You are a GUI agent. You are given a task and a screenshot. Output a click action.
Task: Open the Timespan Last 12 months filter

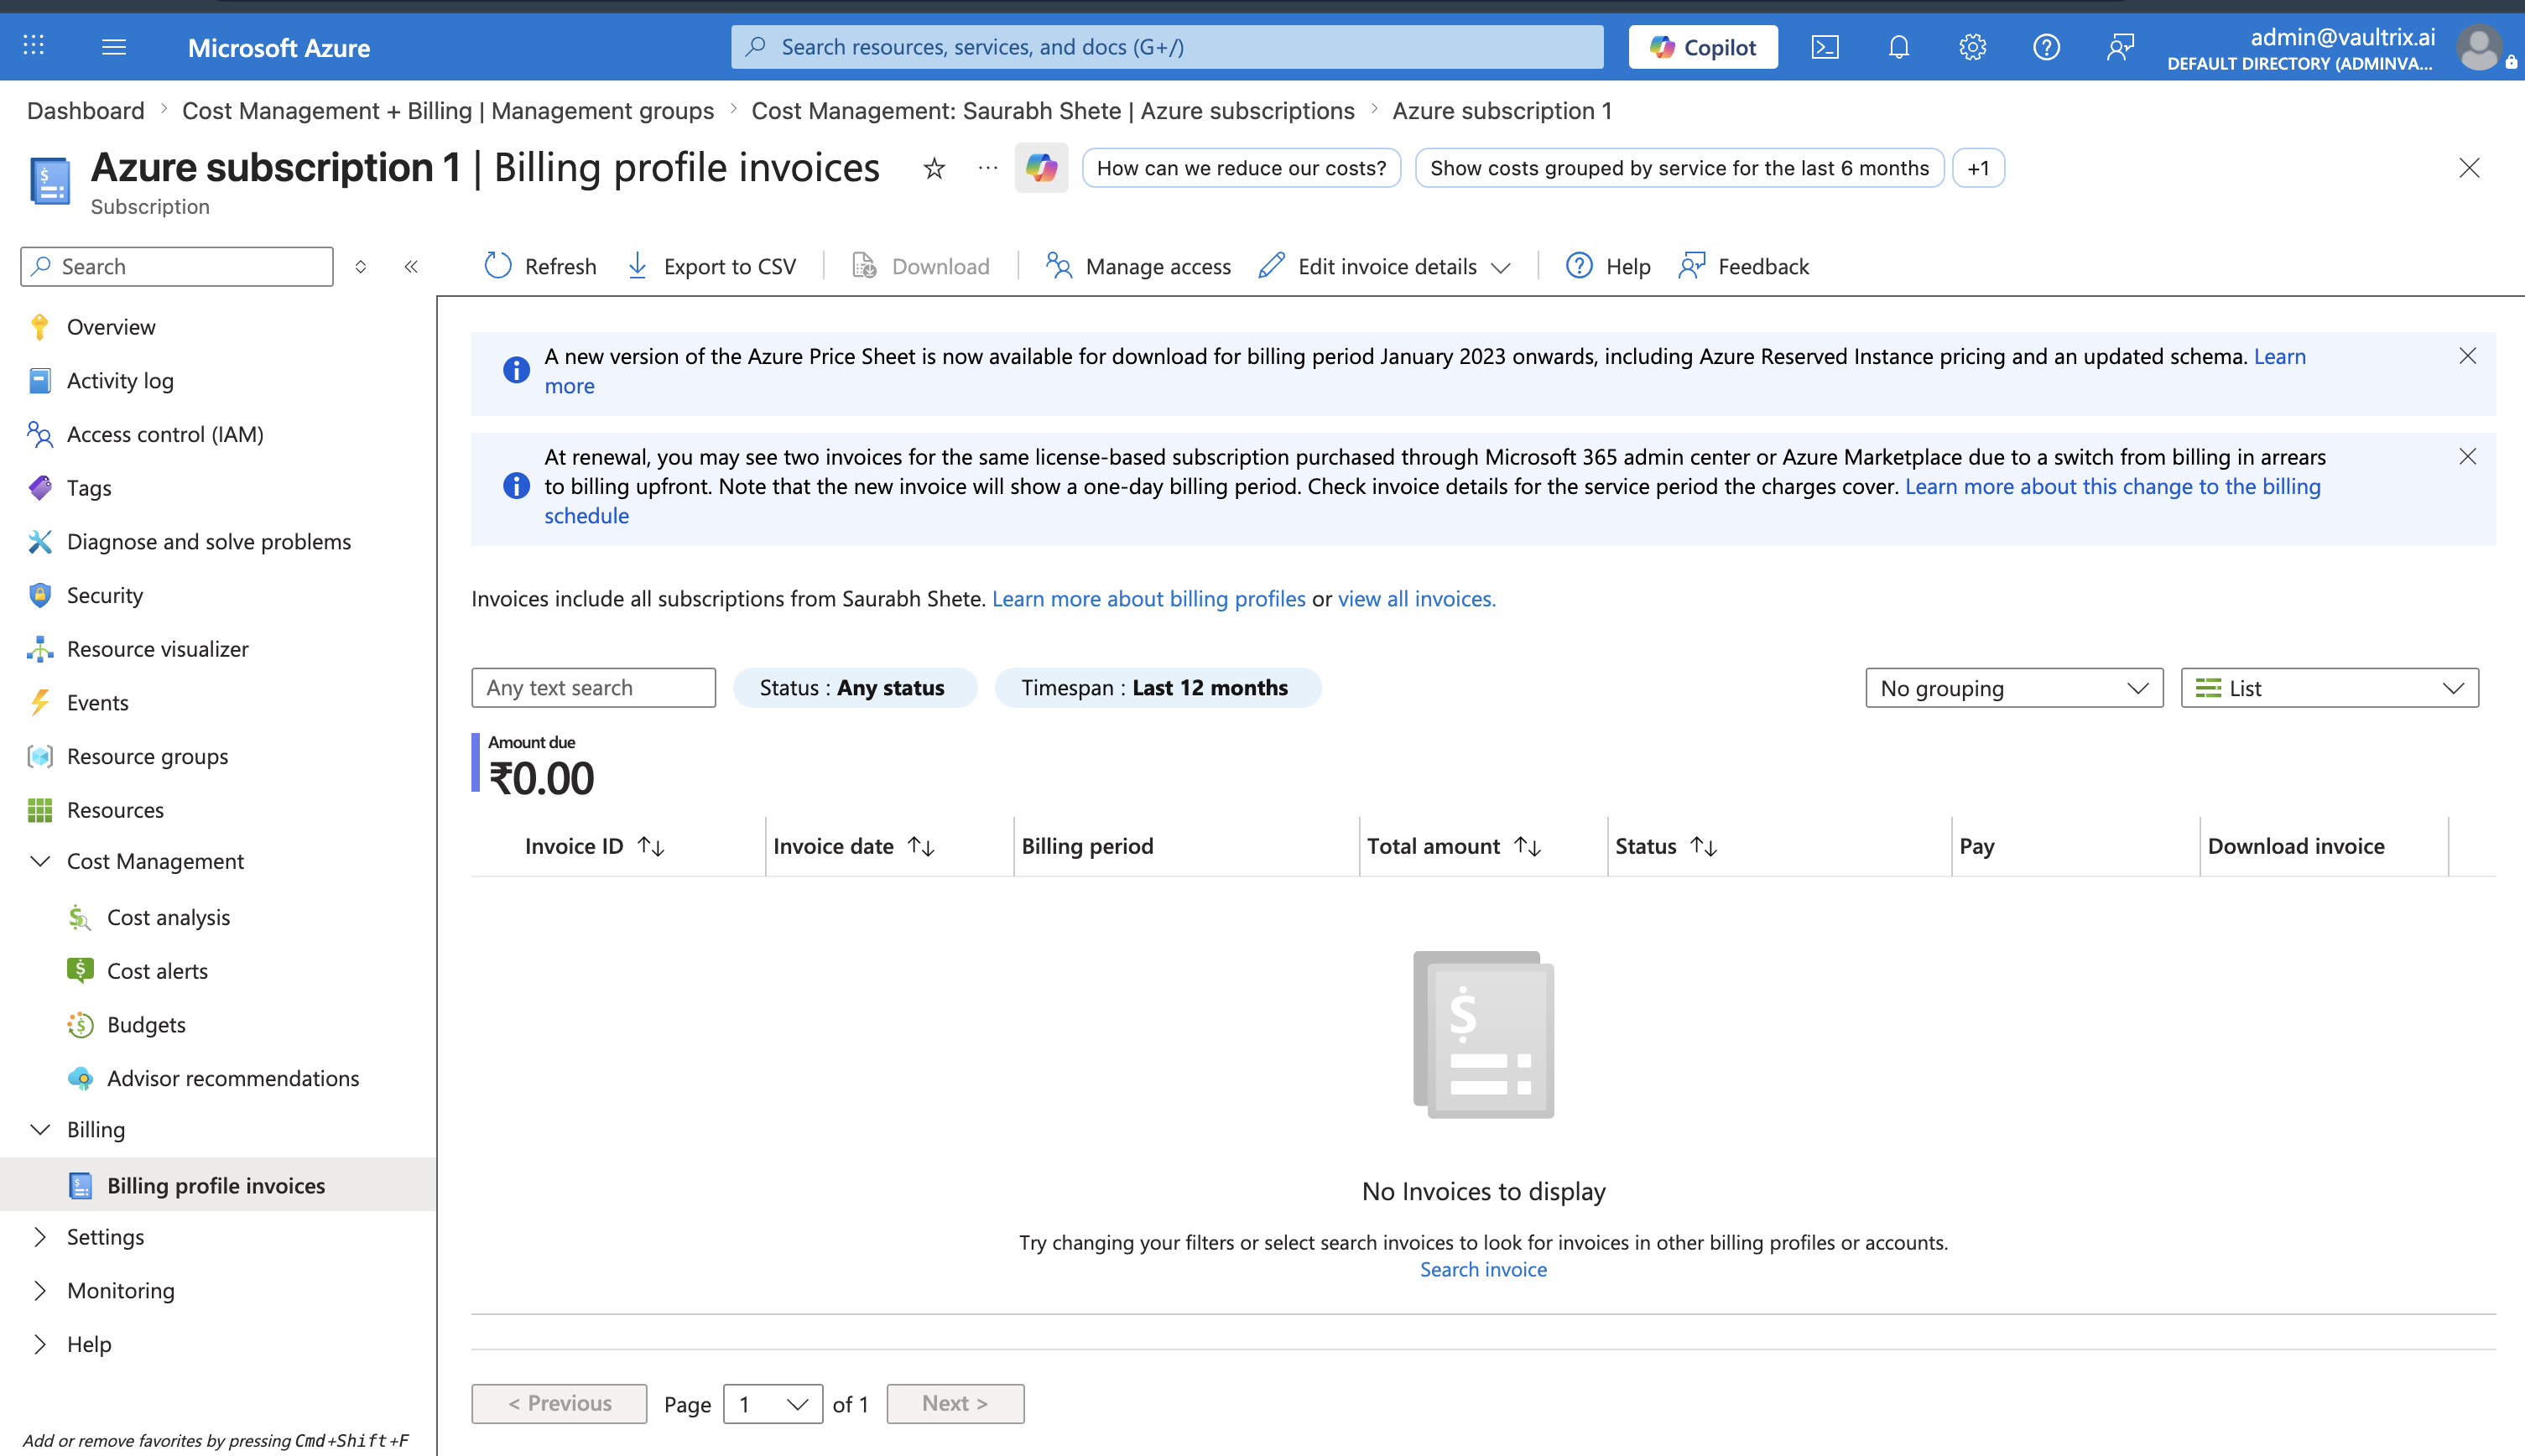click(1157, 688)
